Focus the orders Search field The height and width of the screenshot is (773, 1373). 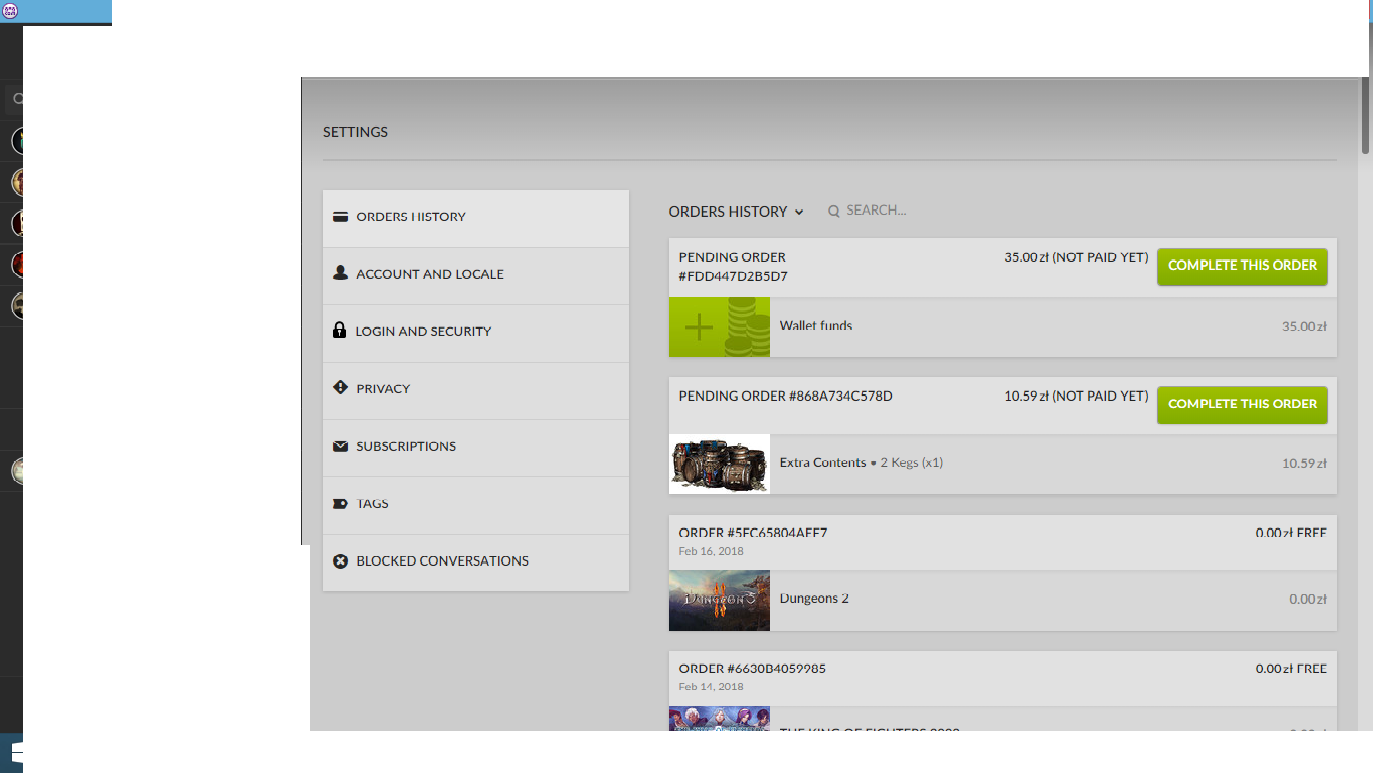875,211
